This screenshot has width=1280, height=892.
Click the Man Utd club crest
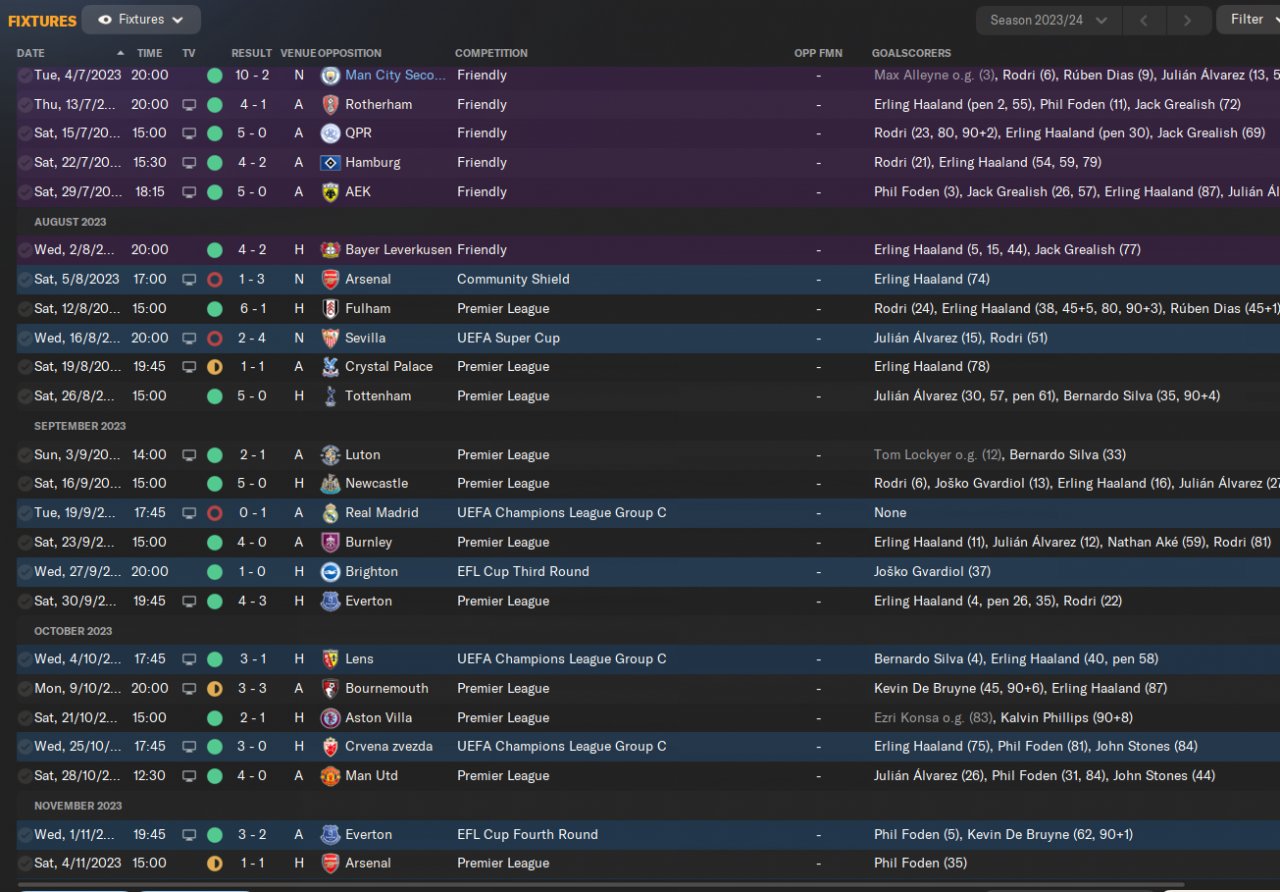pos(330,776)
